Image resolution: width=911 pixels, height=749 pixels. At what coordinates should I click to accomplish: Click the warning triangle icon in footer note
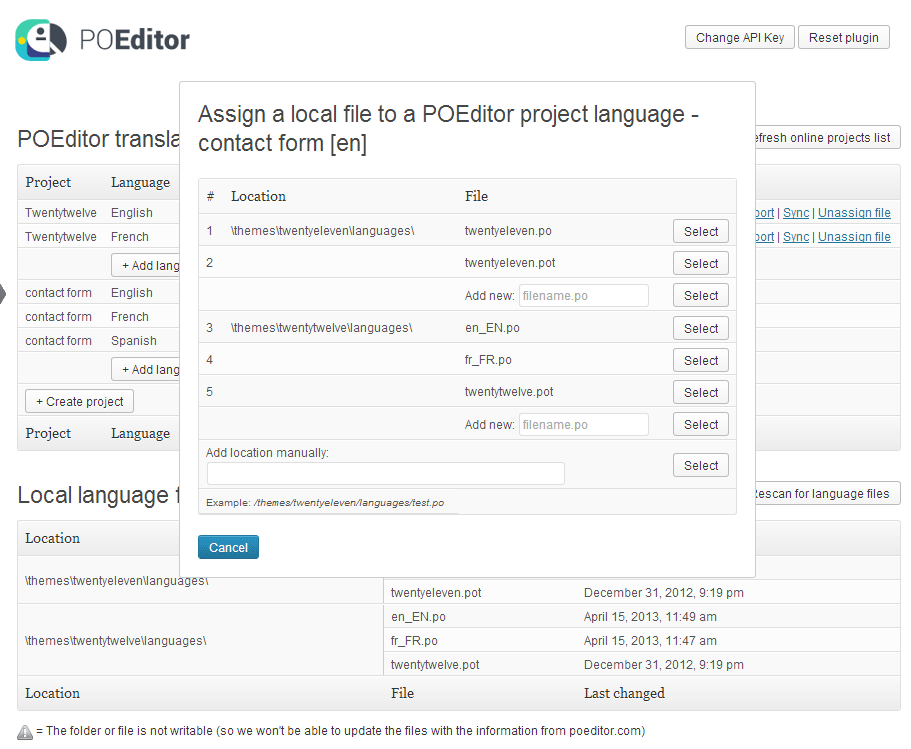coord(25,732)
